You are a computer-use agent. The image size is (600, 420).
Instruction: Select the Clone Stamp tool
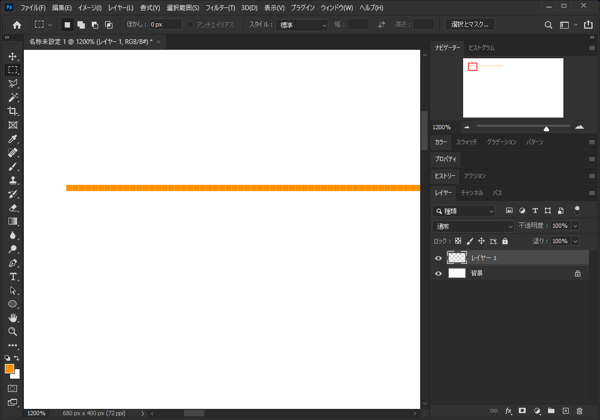pos(13,180)
